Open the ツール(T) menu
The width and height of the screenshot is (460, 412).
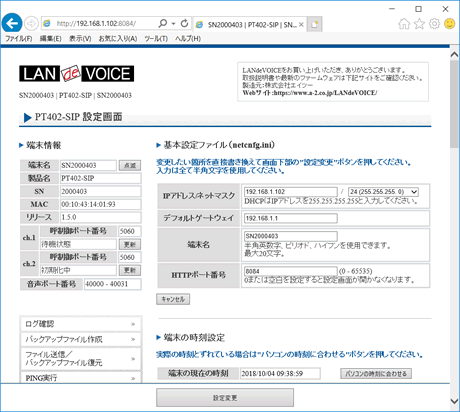coord(156,39)
